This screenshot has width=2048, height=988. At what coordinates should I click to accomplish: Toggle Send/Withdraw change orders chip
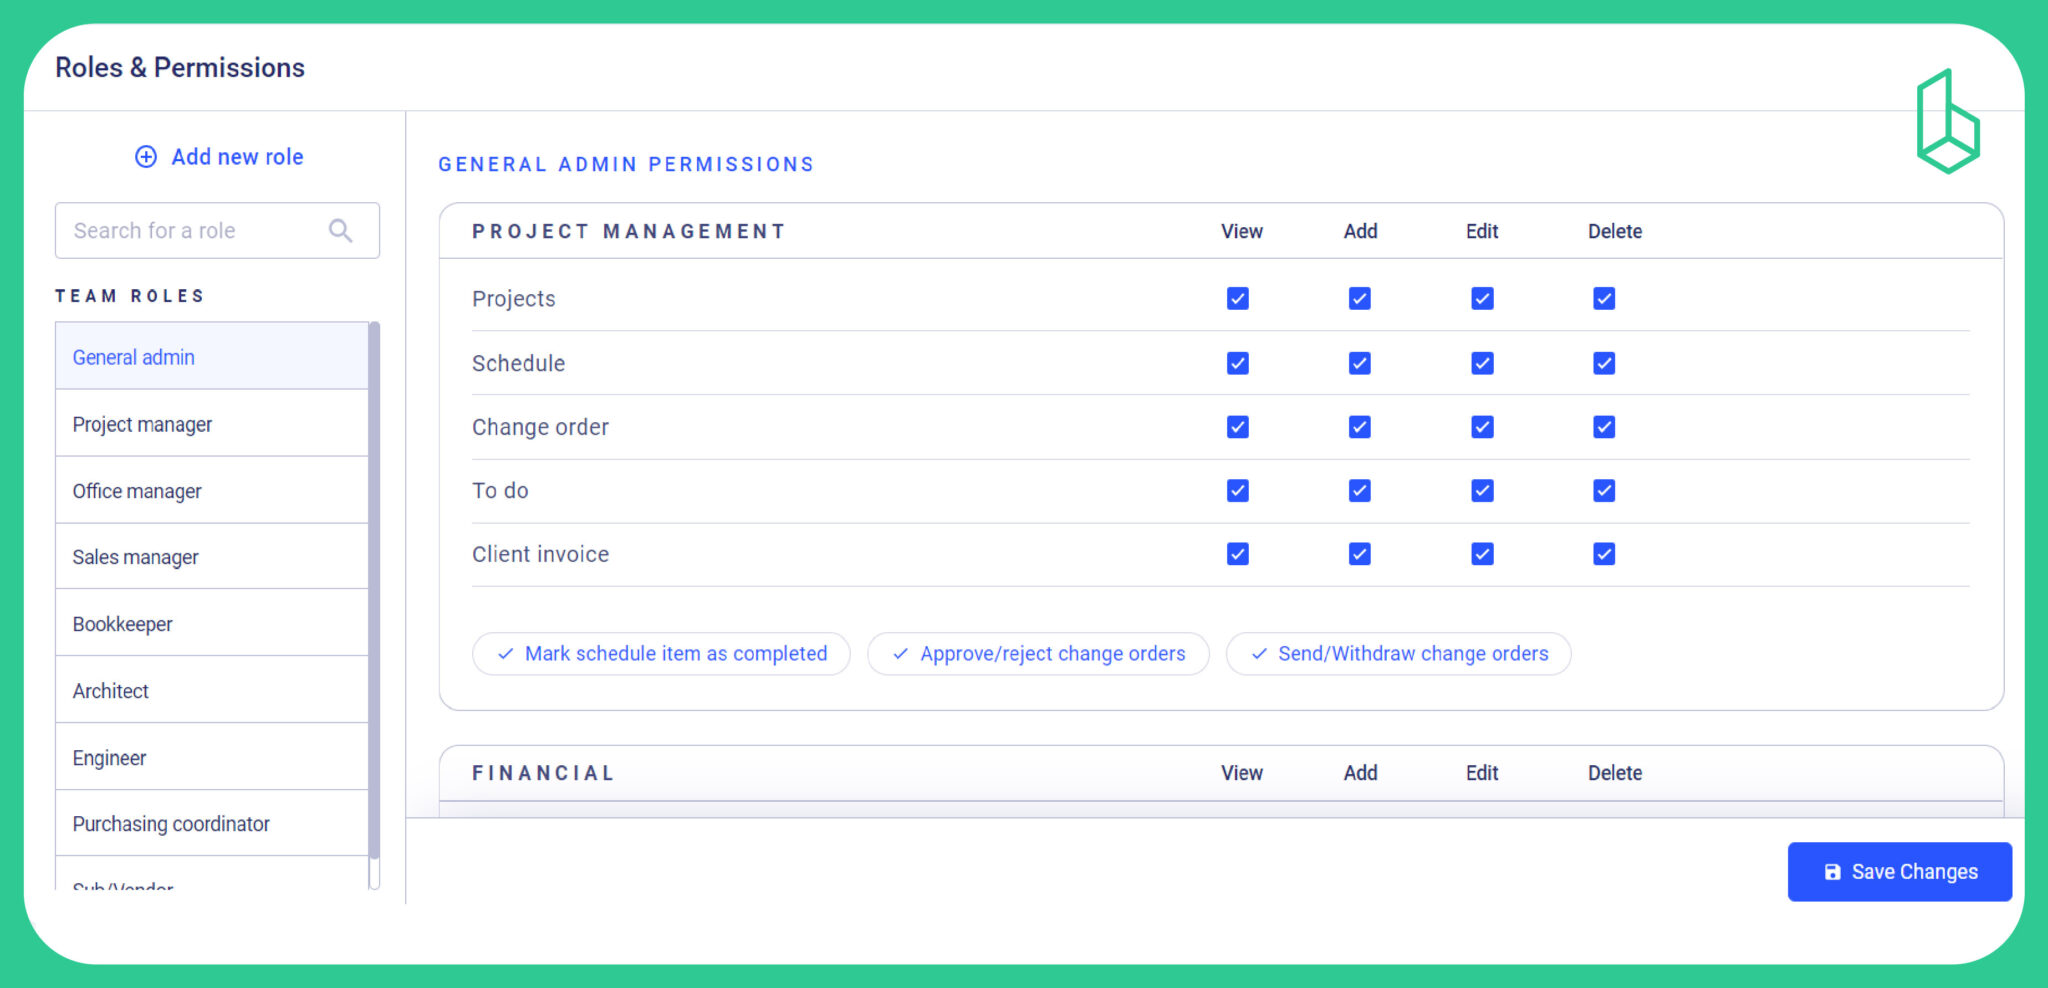click(x=1398, y=654)
